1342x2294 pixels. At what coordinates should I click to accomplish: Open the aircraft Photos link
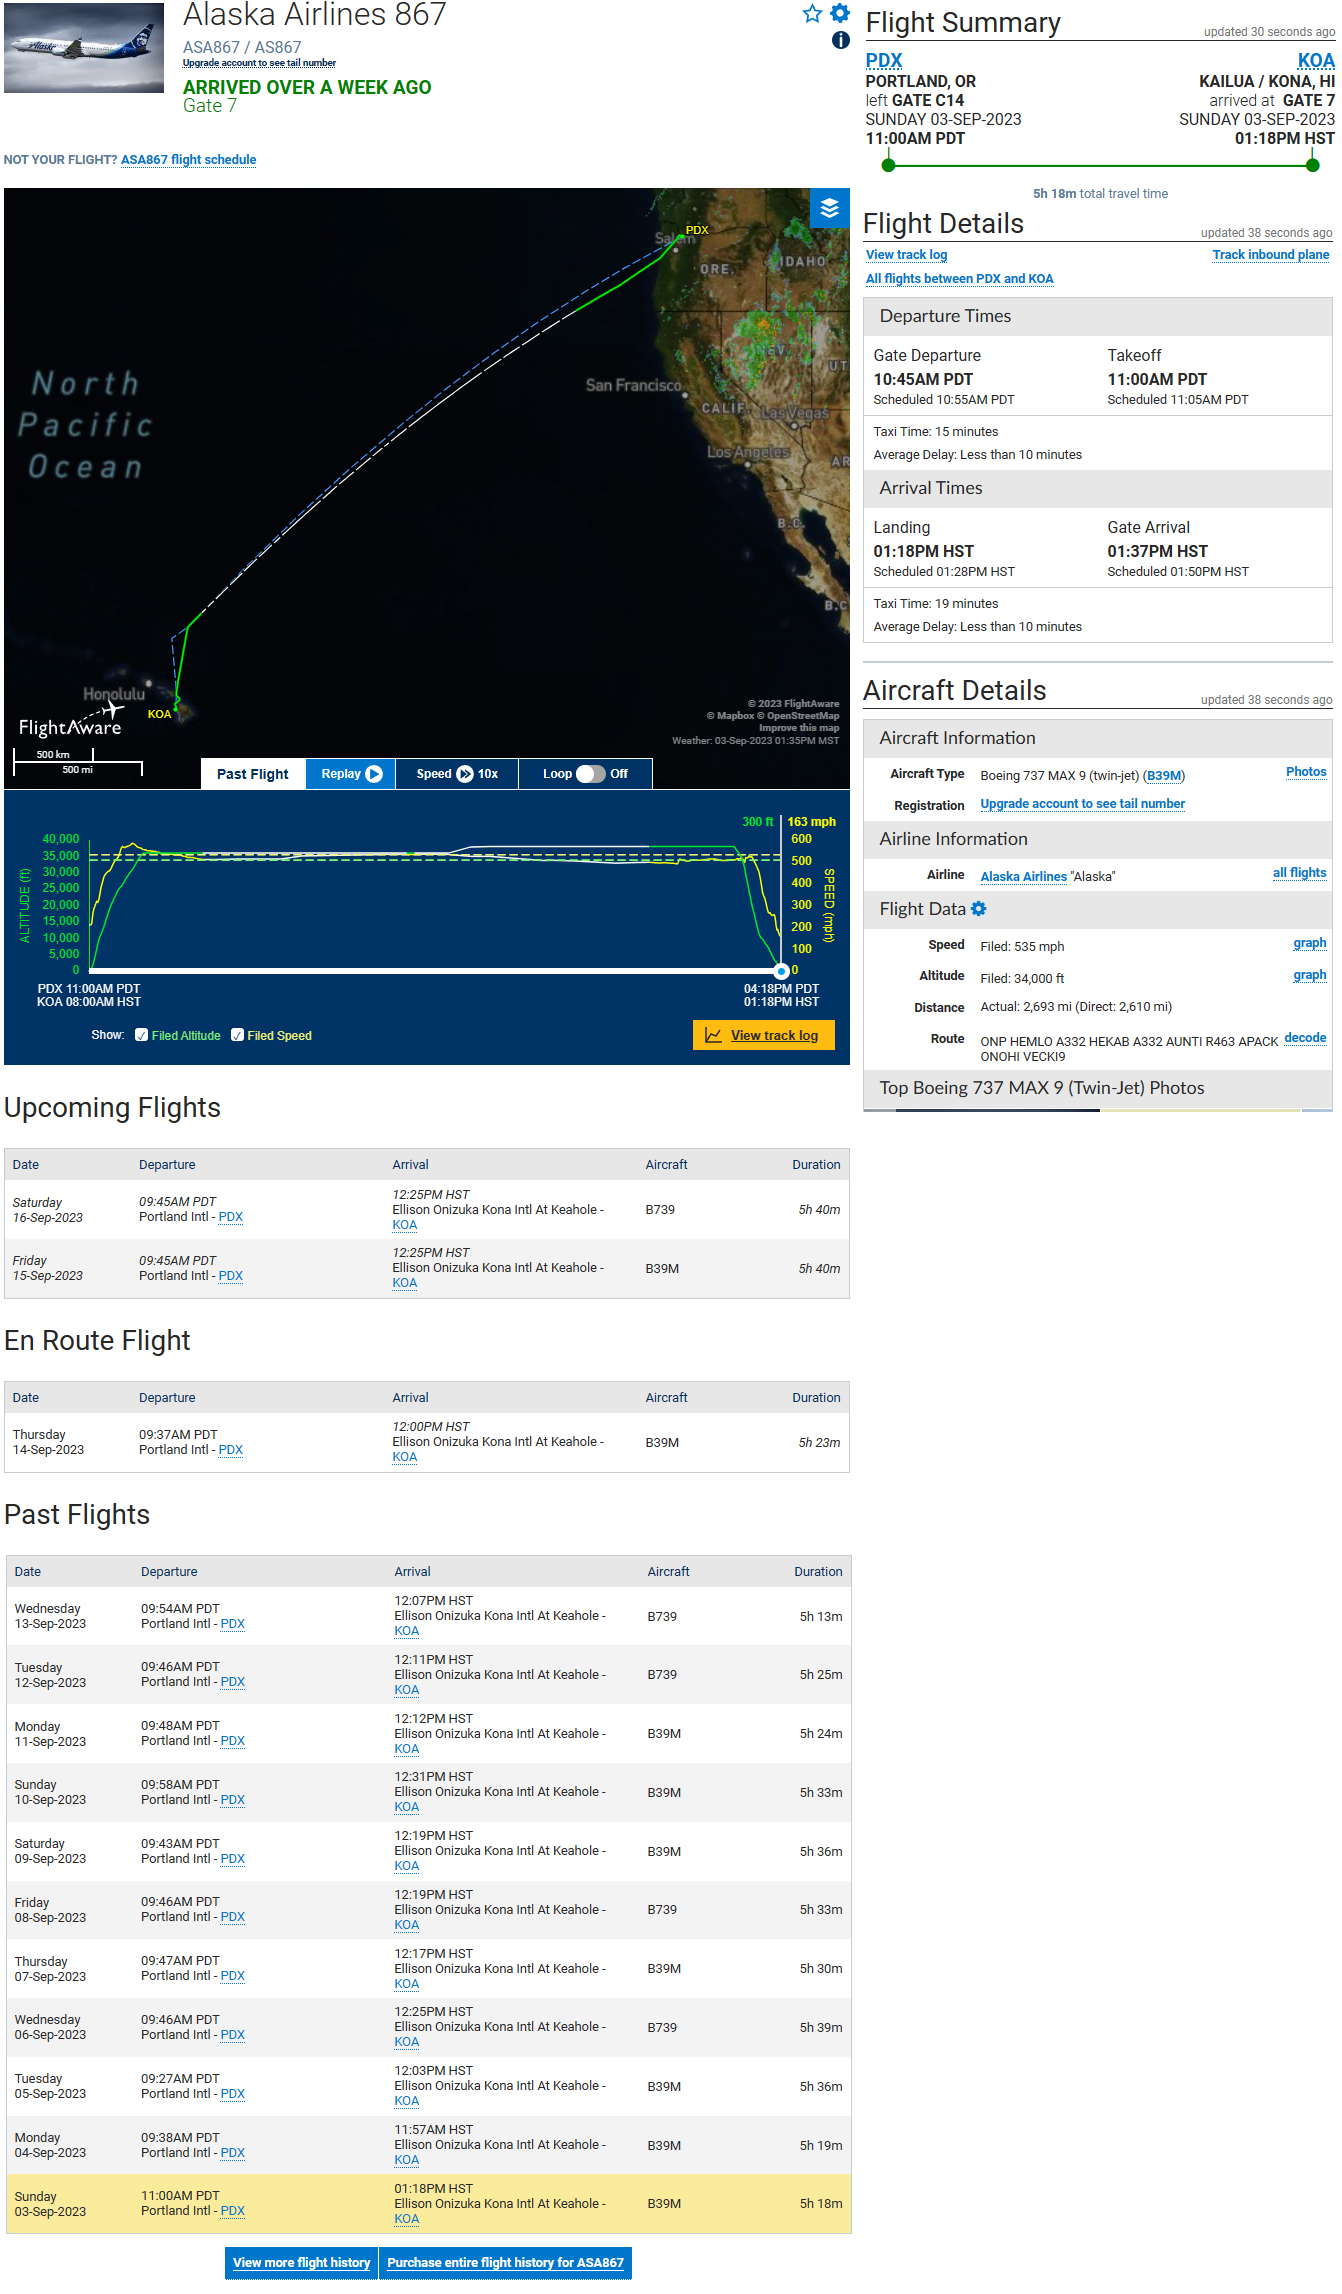click(1306, 772)
